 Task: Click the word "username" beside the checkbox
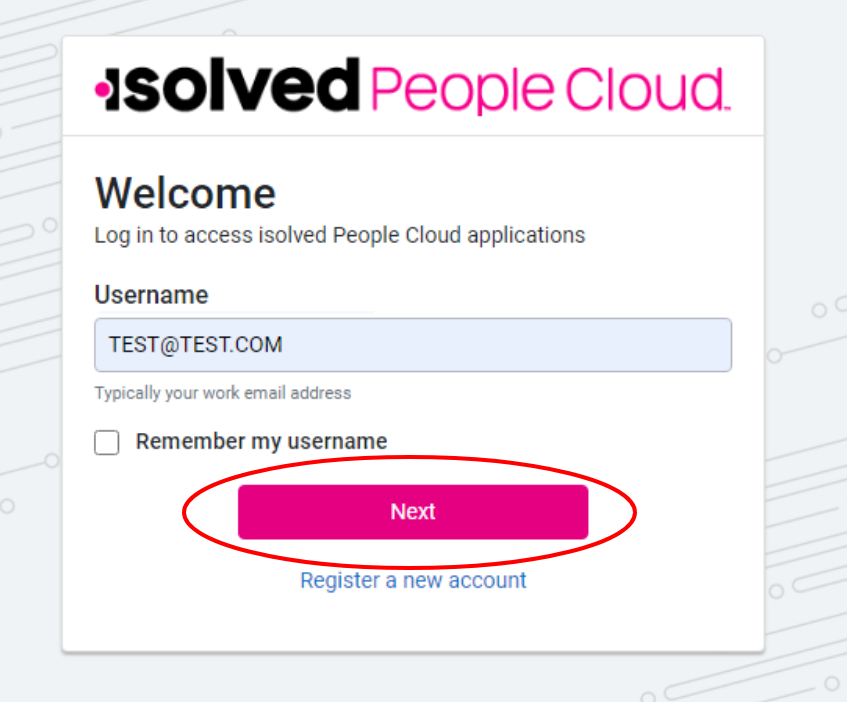click(337, 441)
